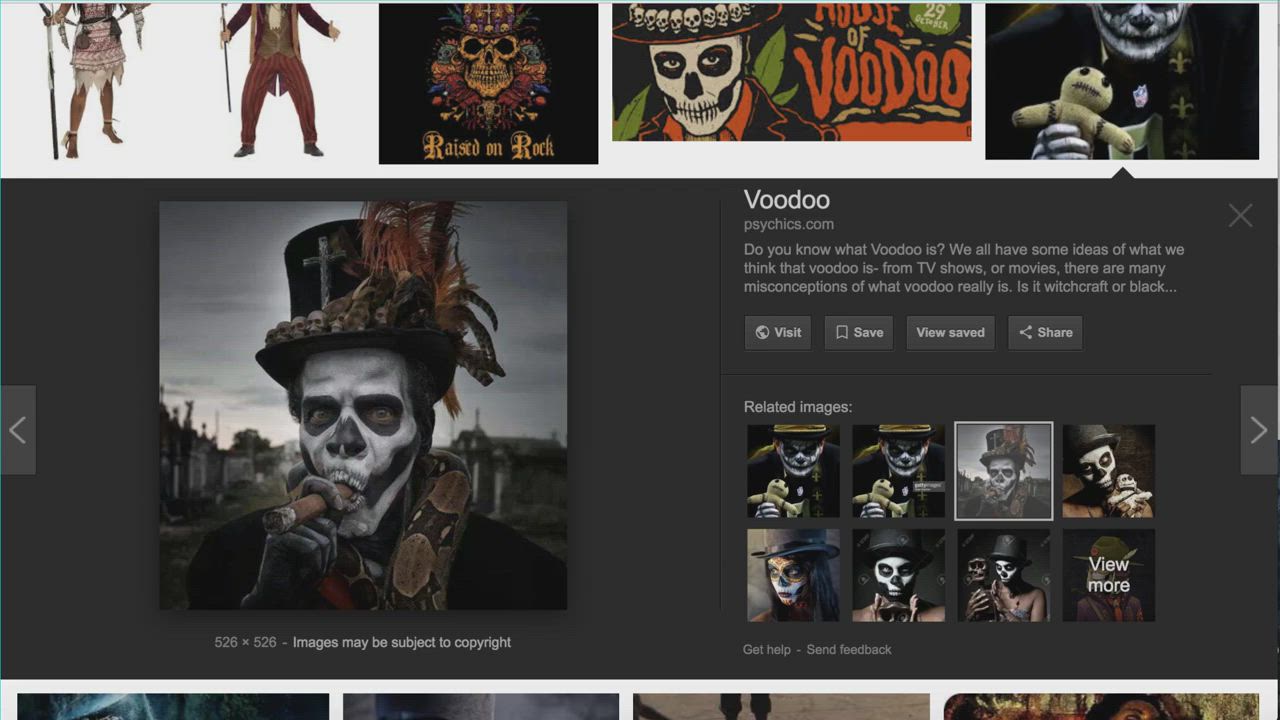1280x720 pixels.
Task: Select the first related image with voodoo doll
Action: pos(793,471)
